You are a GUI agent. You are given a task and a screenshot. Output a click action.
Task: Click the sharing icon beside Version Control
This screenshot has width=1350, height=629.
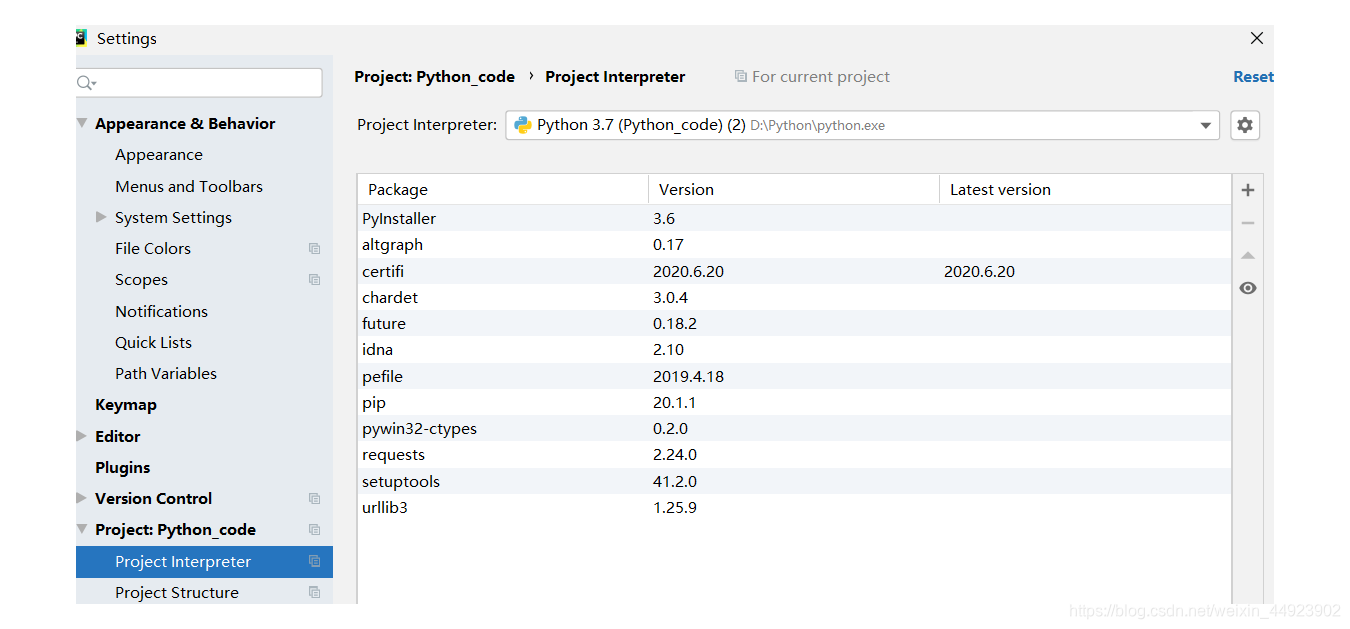click(x=314, y=498)
